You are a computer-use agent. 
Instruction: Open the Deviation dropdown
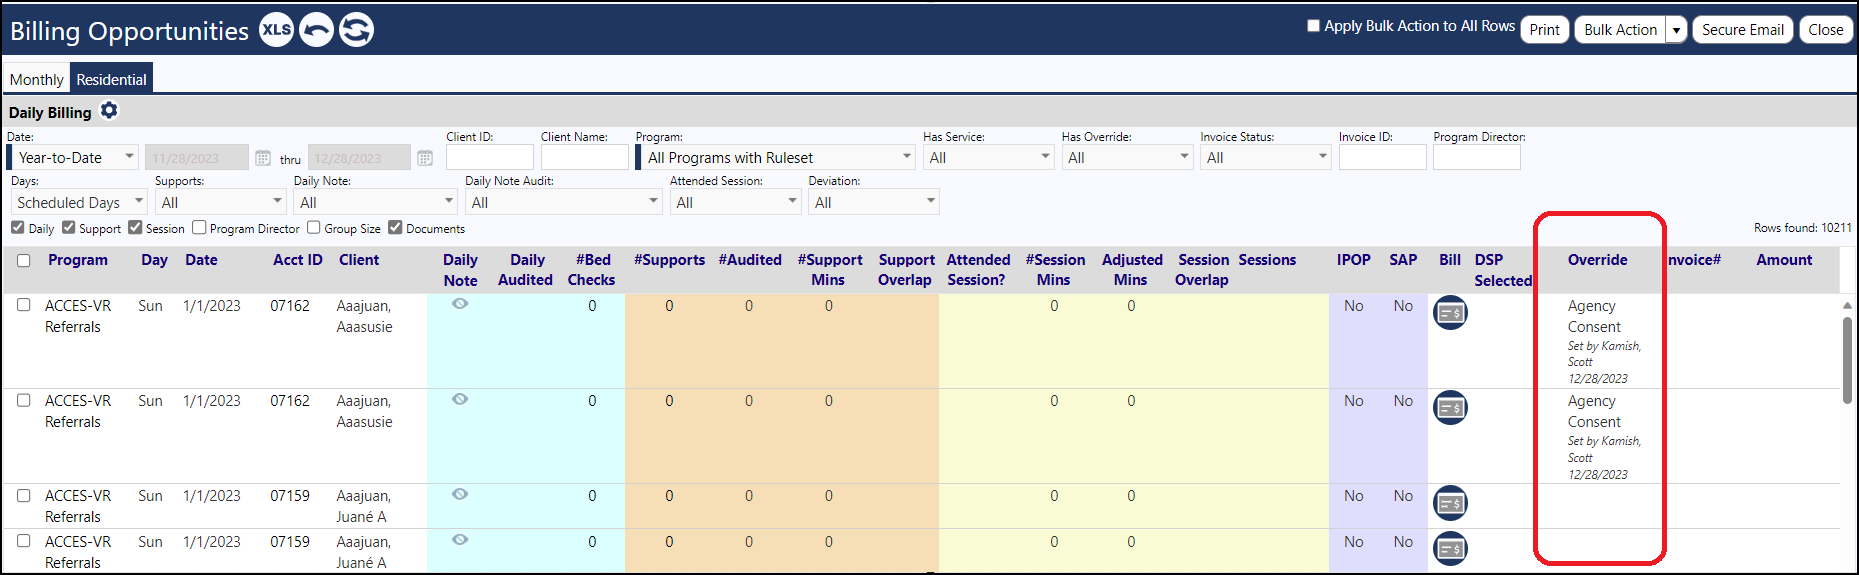(x=874, y=203)
